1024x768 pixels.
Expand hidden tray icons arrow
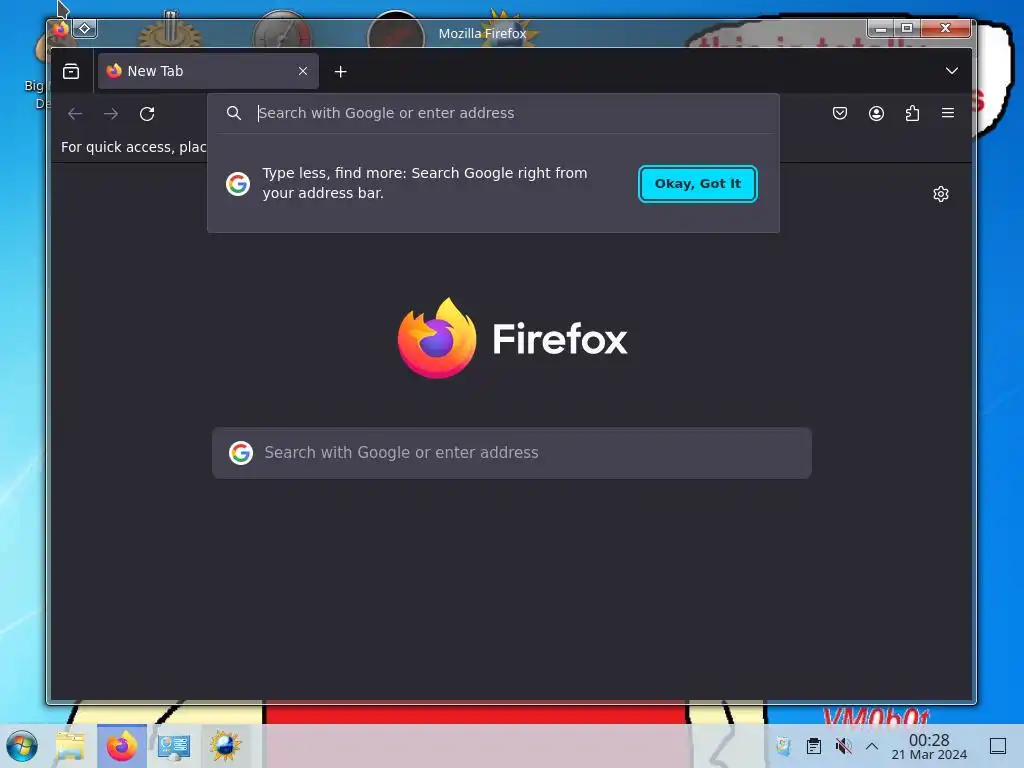[872, 746]
